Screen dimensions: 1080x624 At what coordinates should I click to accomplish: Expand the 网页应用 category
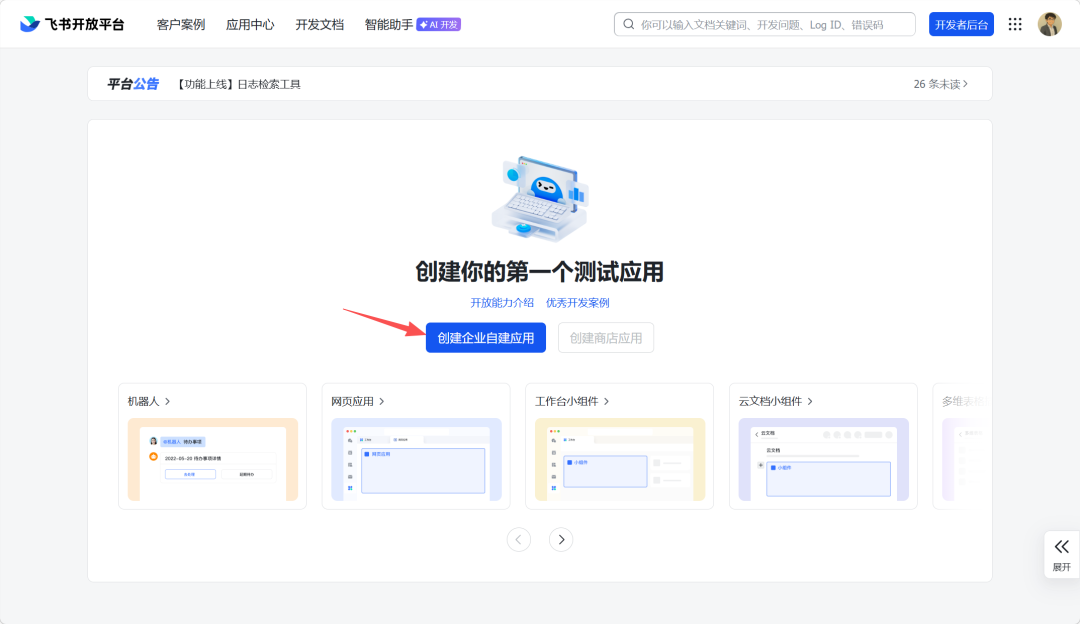point(358,401)
